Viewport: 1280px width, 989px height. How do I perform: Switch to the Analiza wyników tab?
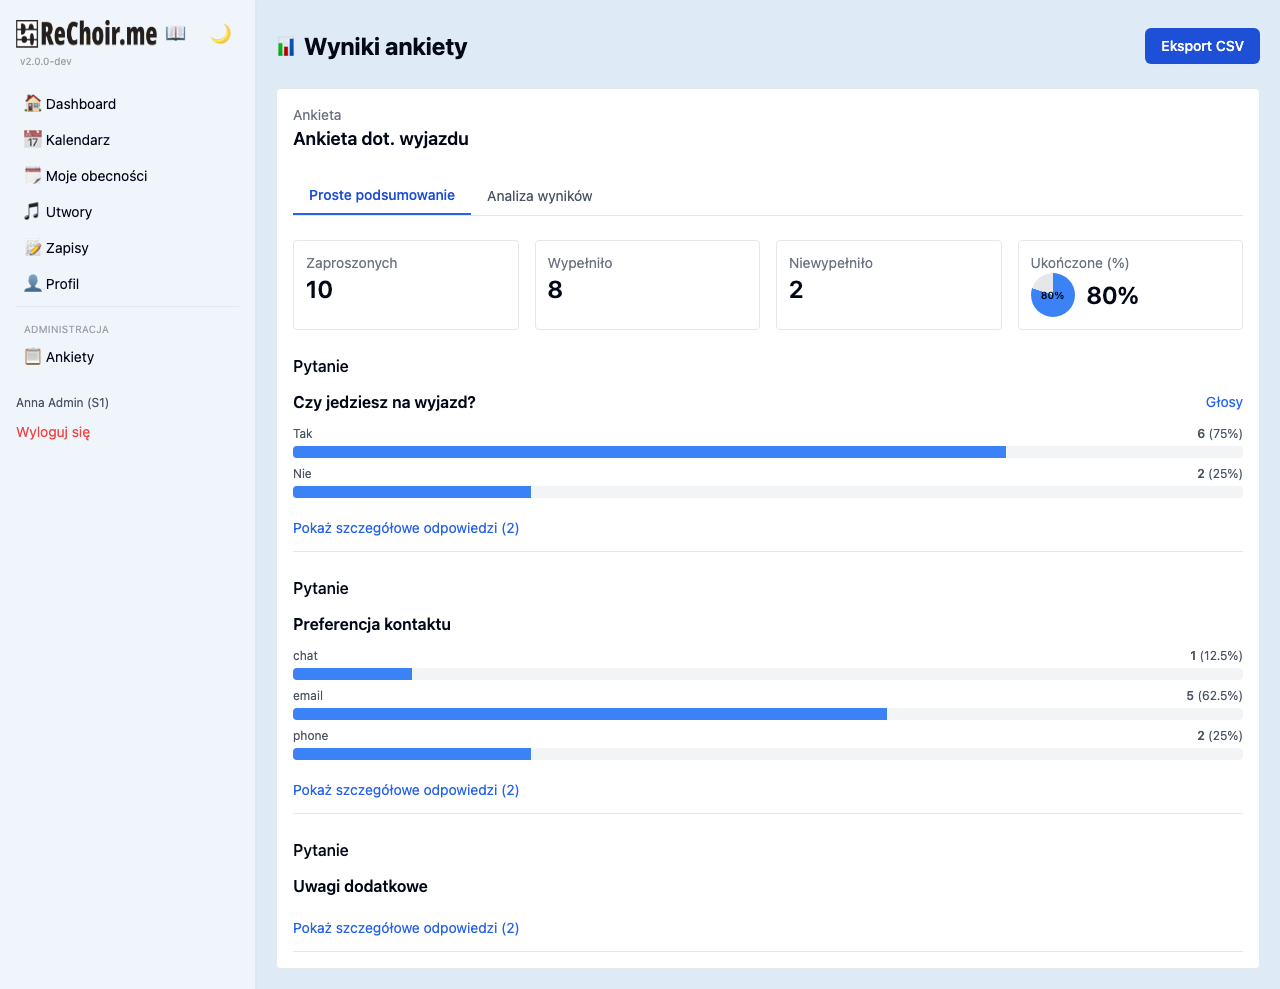tap(539, 196)
